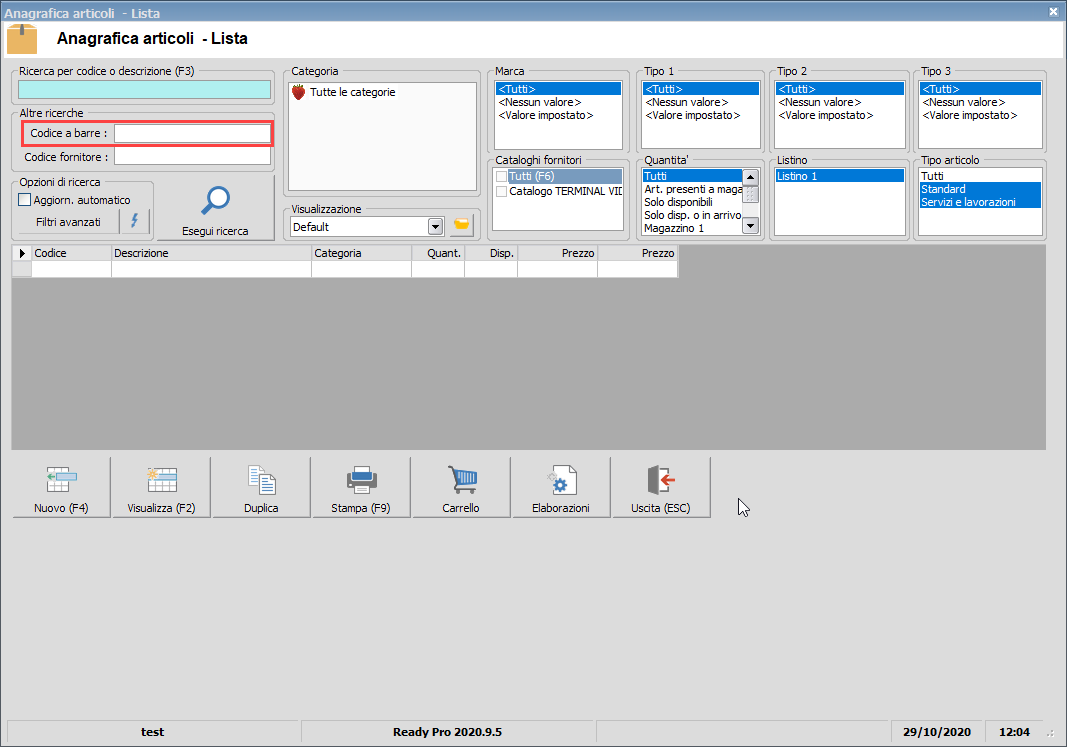The width and height of the screenshot is (1067, 747).
Task: Click the Duplica duplicate icon button
Action: 261,487
